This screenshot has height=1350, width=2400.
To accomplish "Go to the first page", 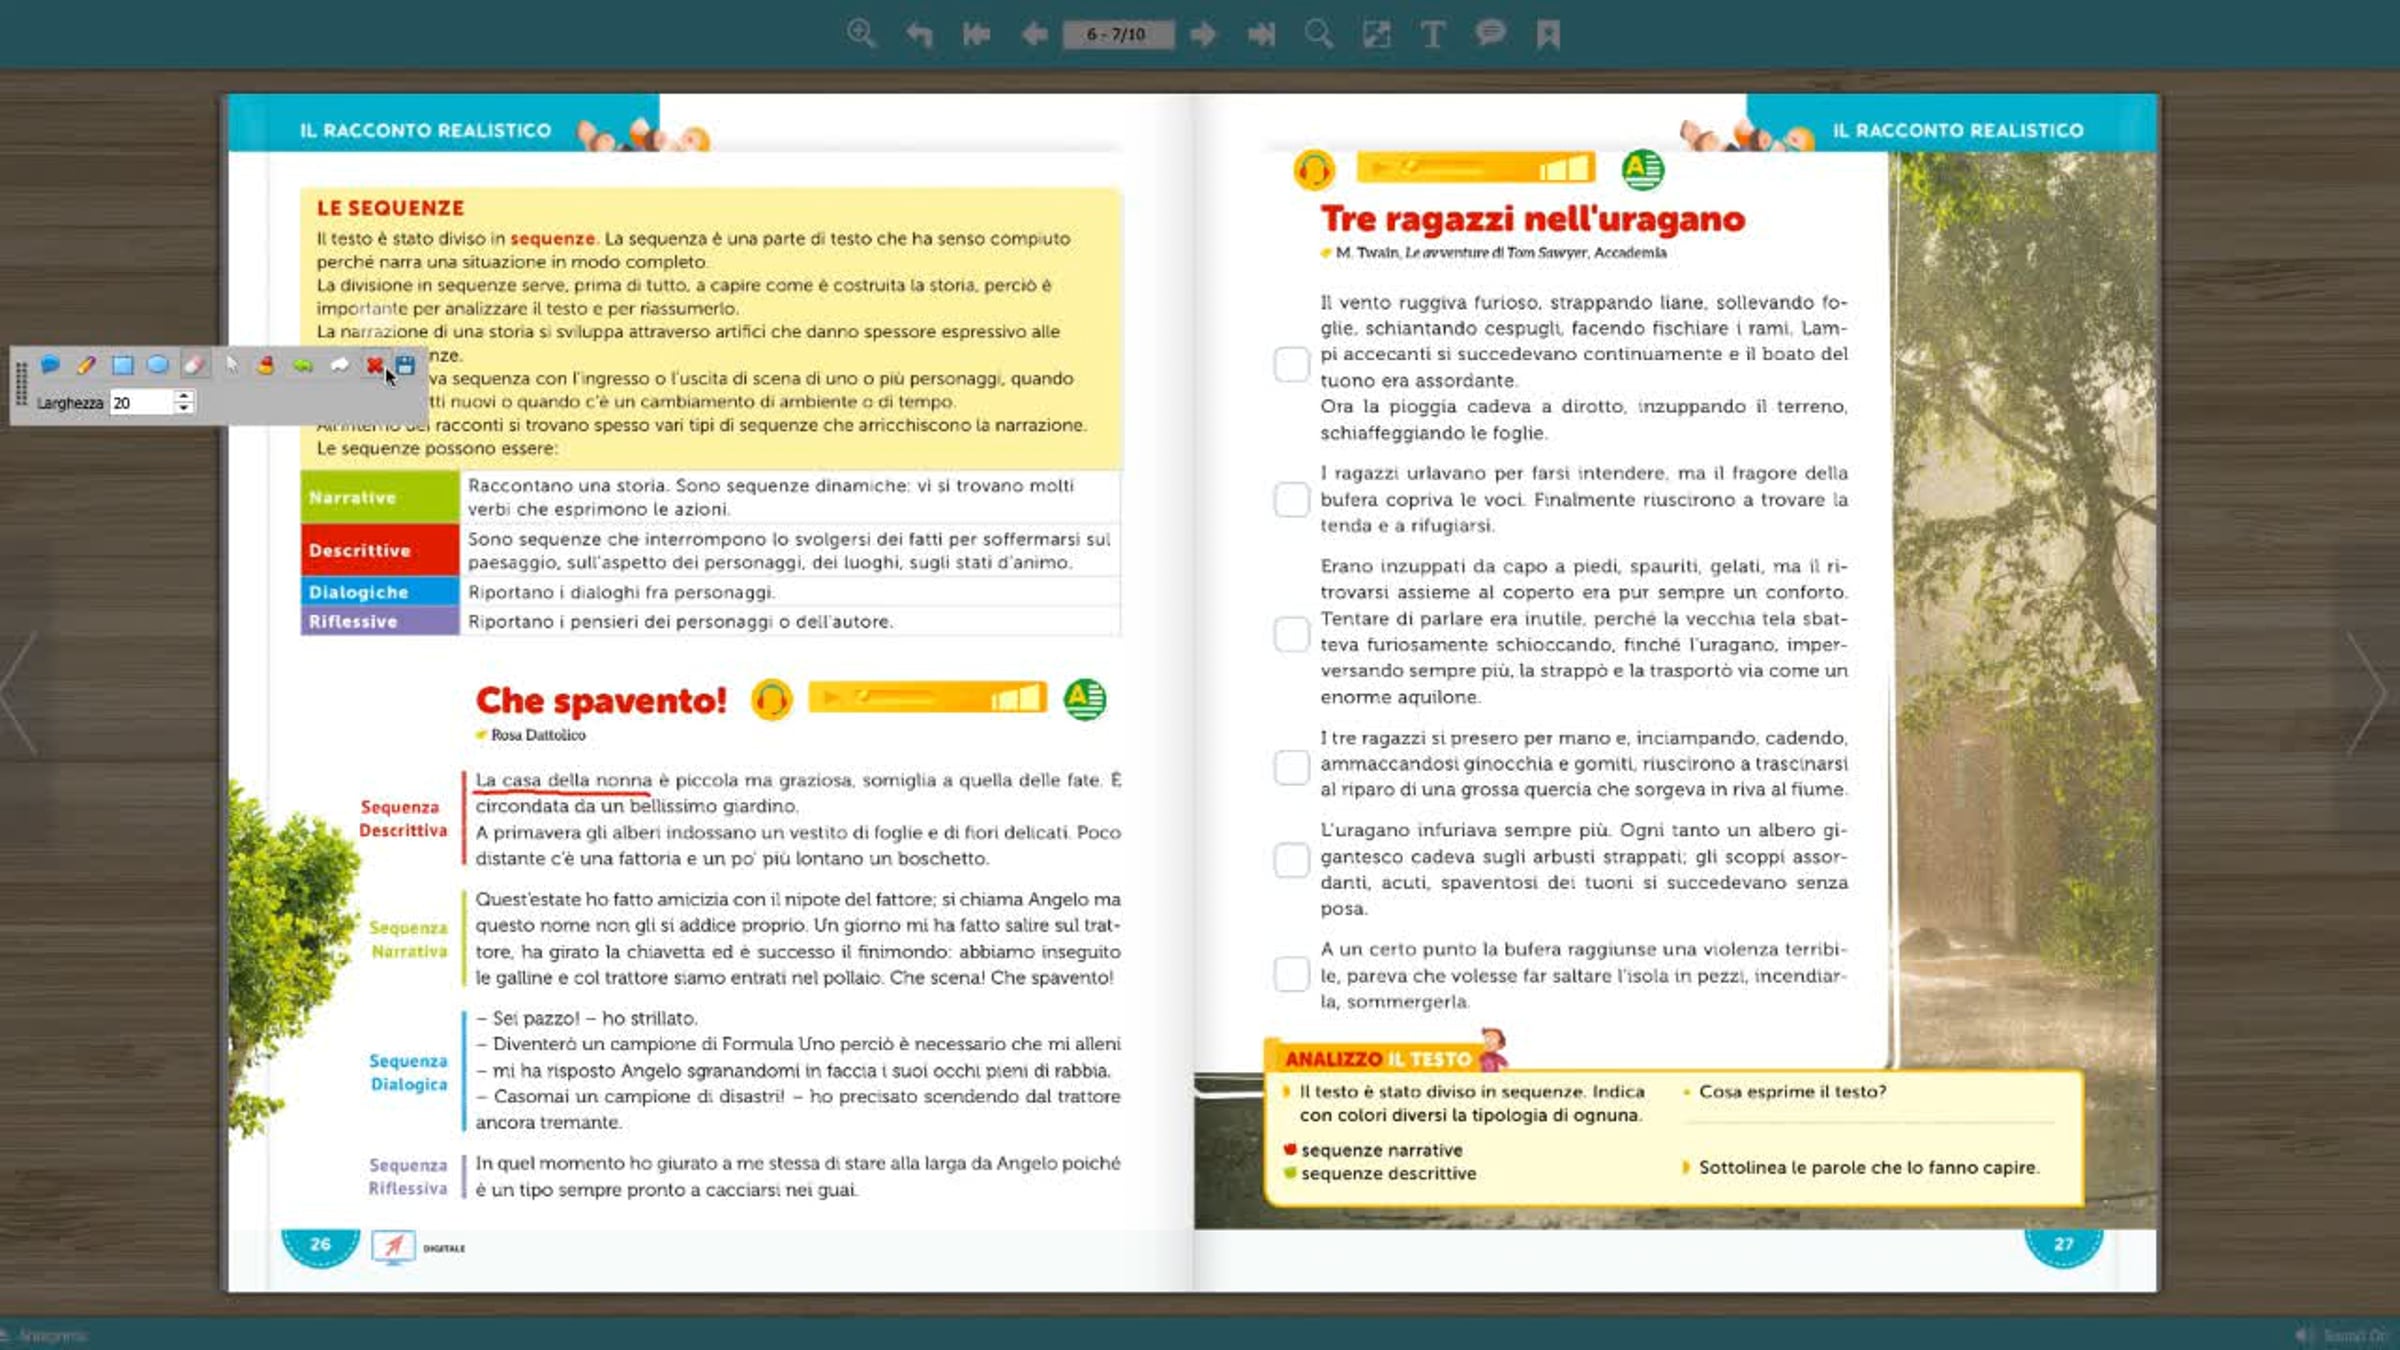I will (976, 34).
